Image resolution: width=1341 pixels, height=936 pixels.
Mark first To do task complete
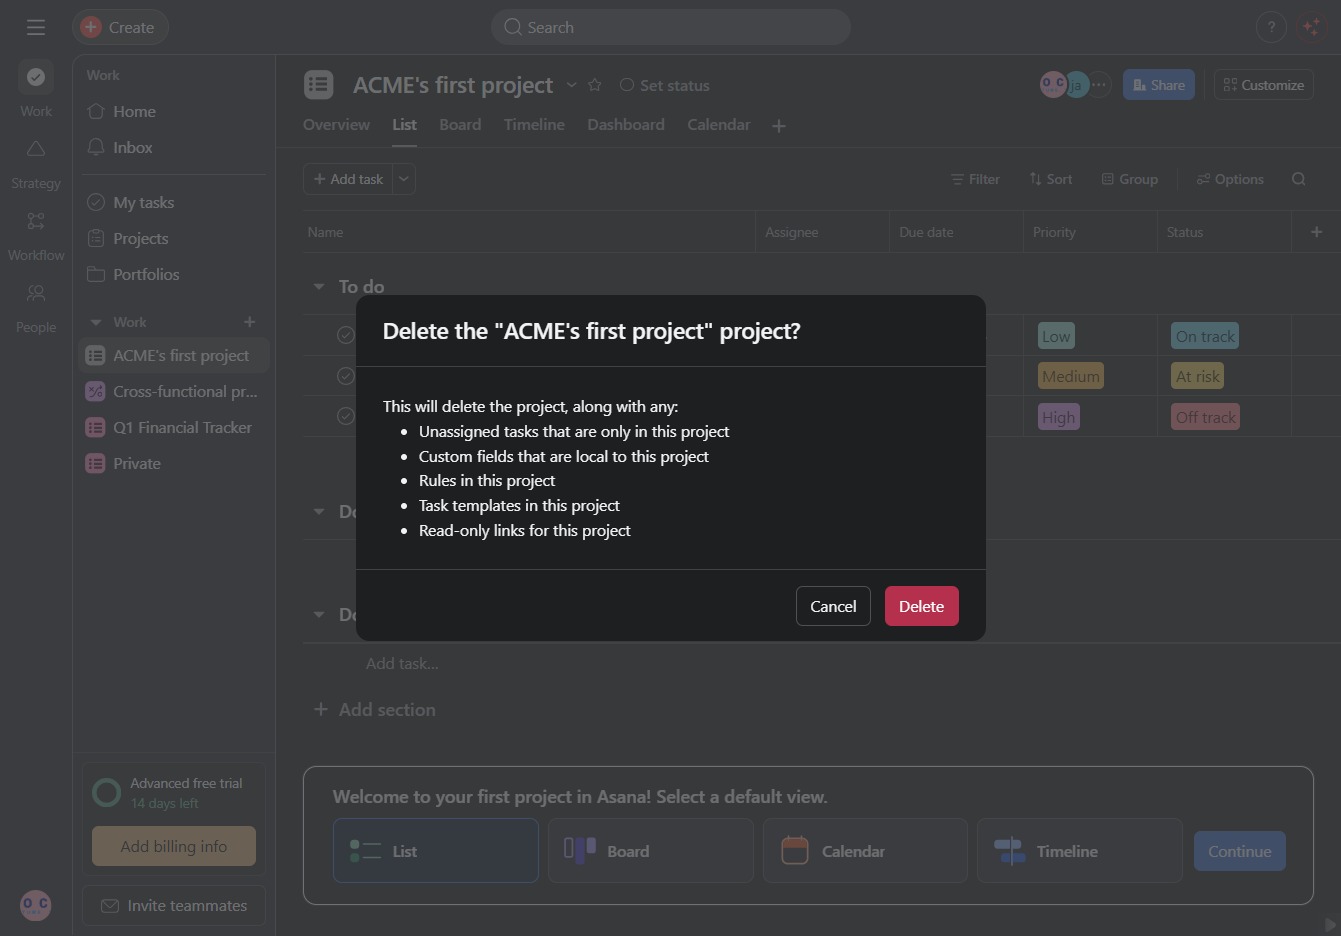click(346, 335)
